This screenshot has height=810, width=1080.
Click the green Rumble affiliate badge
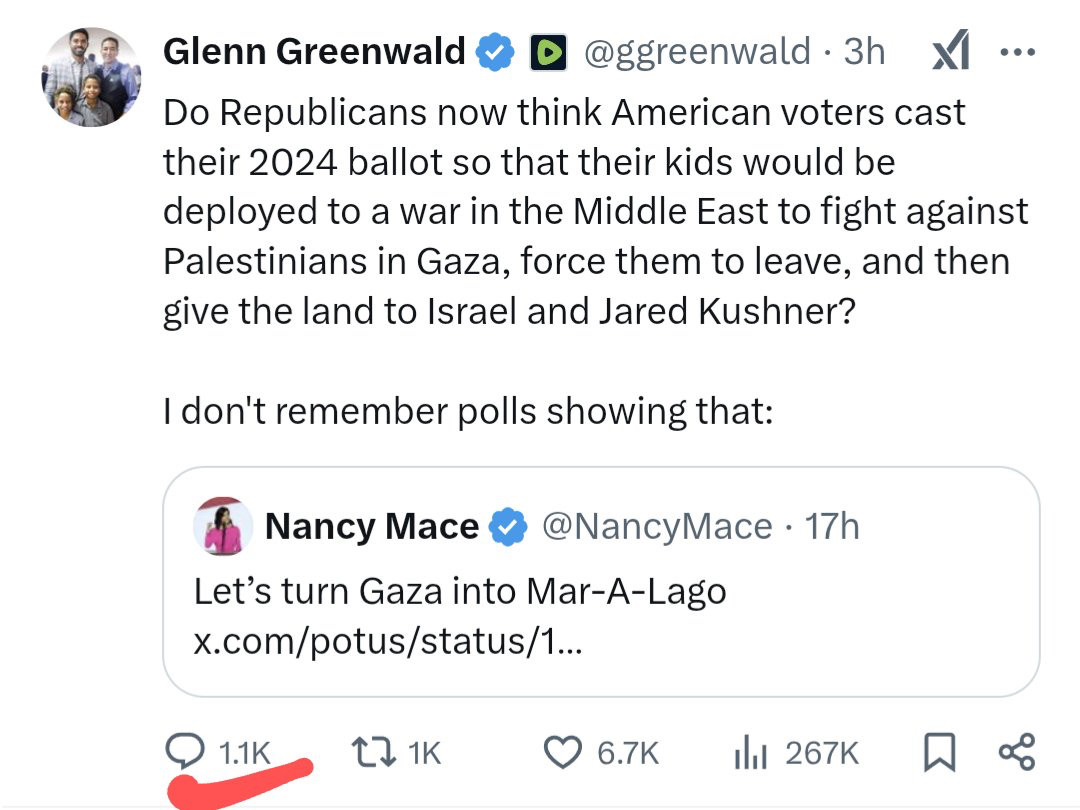pos(548,52)
